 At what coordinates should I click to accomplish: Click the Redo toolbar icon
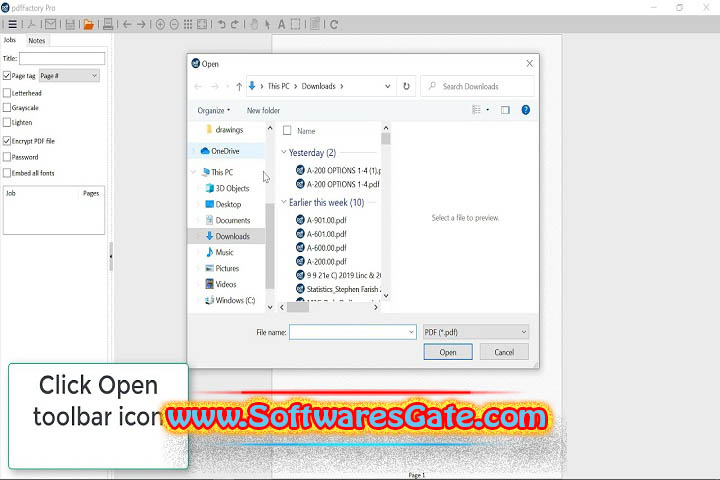coord(235,24)
